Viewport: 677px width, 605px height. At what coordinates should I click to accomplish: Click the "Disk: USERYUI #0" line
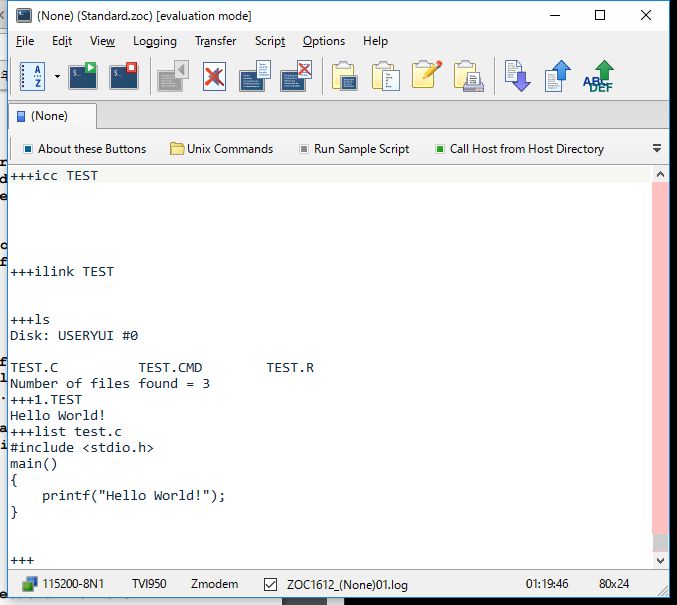click(x=74, y=336)
